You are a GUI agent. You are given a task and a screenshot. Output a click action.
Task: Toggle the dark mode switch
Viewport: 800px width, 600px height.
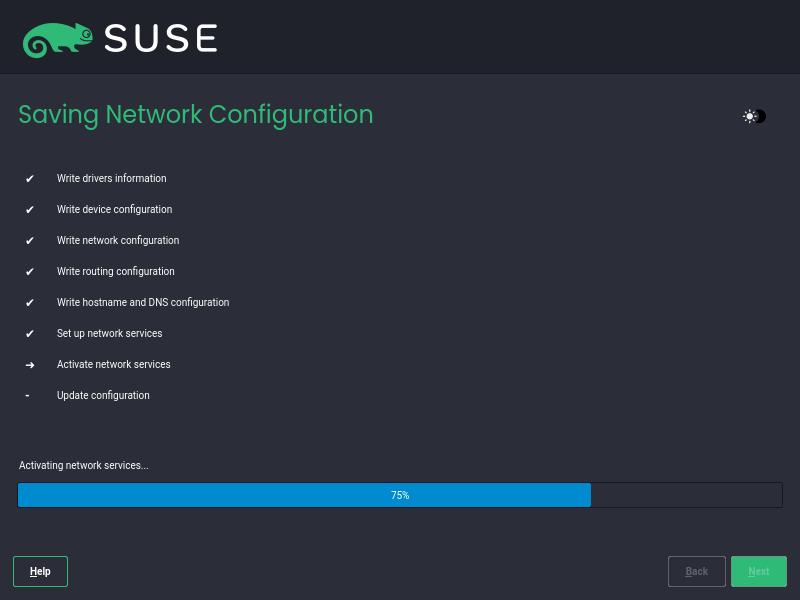[754, 116]
